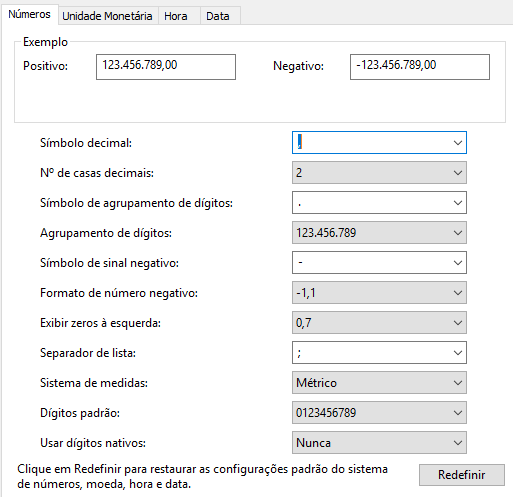Image resolution: width=513 pixels, height=497 pixels.
Task: Expand the Separador de lista dropdown
Action: pos(379,353)
